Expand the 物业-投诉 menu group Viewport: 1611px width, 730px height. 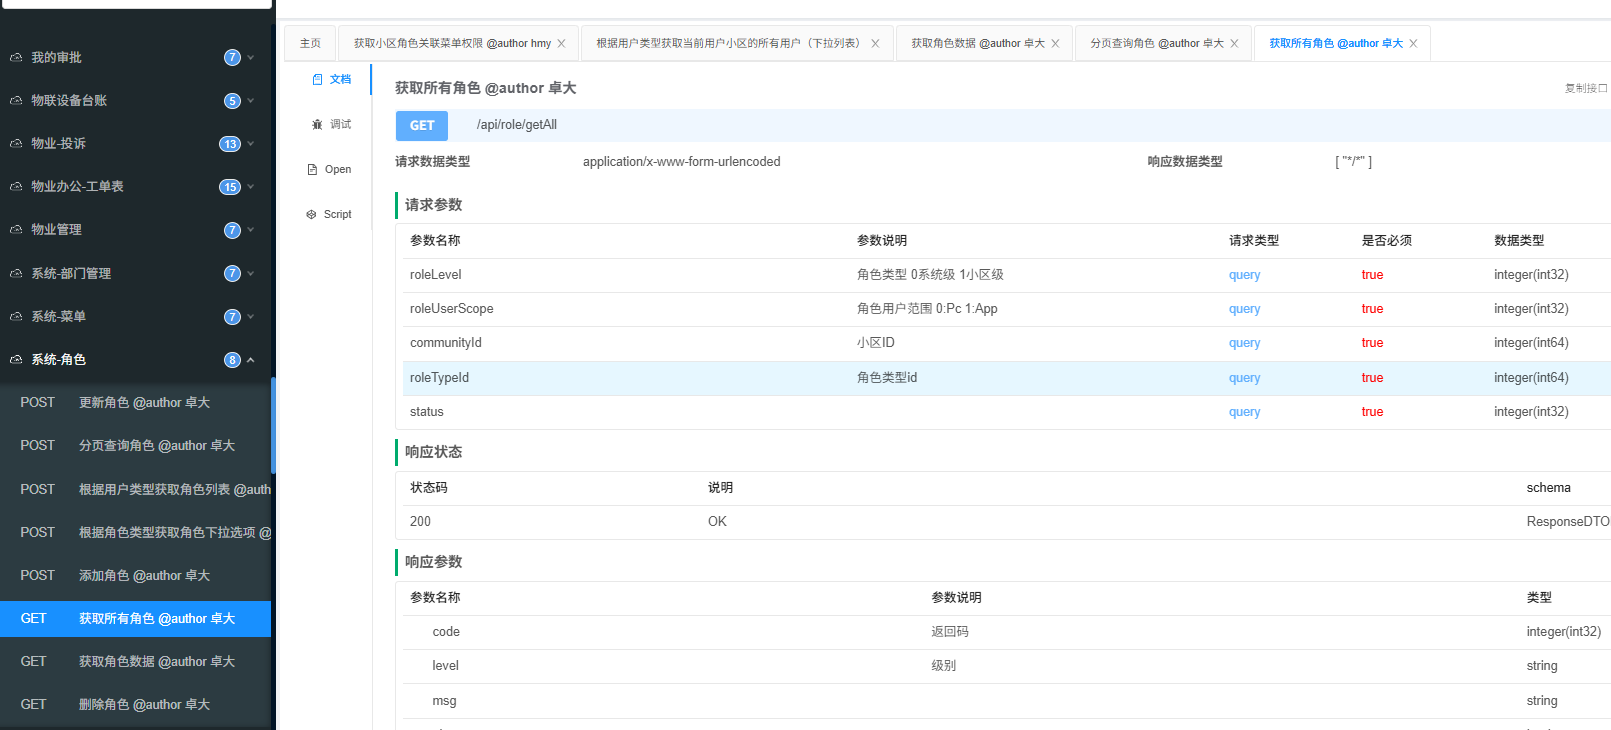[251, 144]
